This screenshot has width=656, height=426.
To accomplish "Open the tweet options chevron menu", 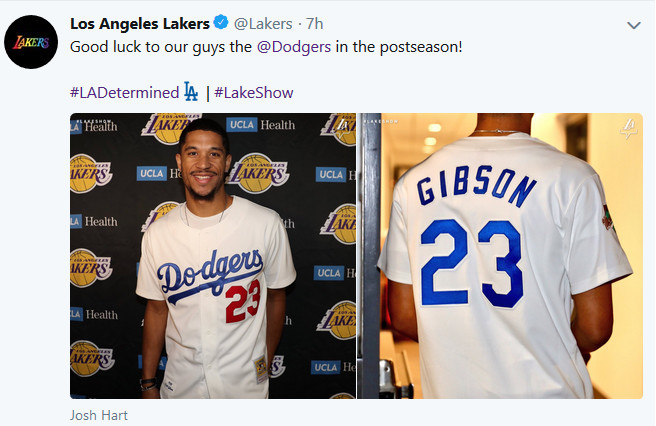I will pos(632,24).
